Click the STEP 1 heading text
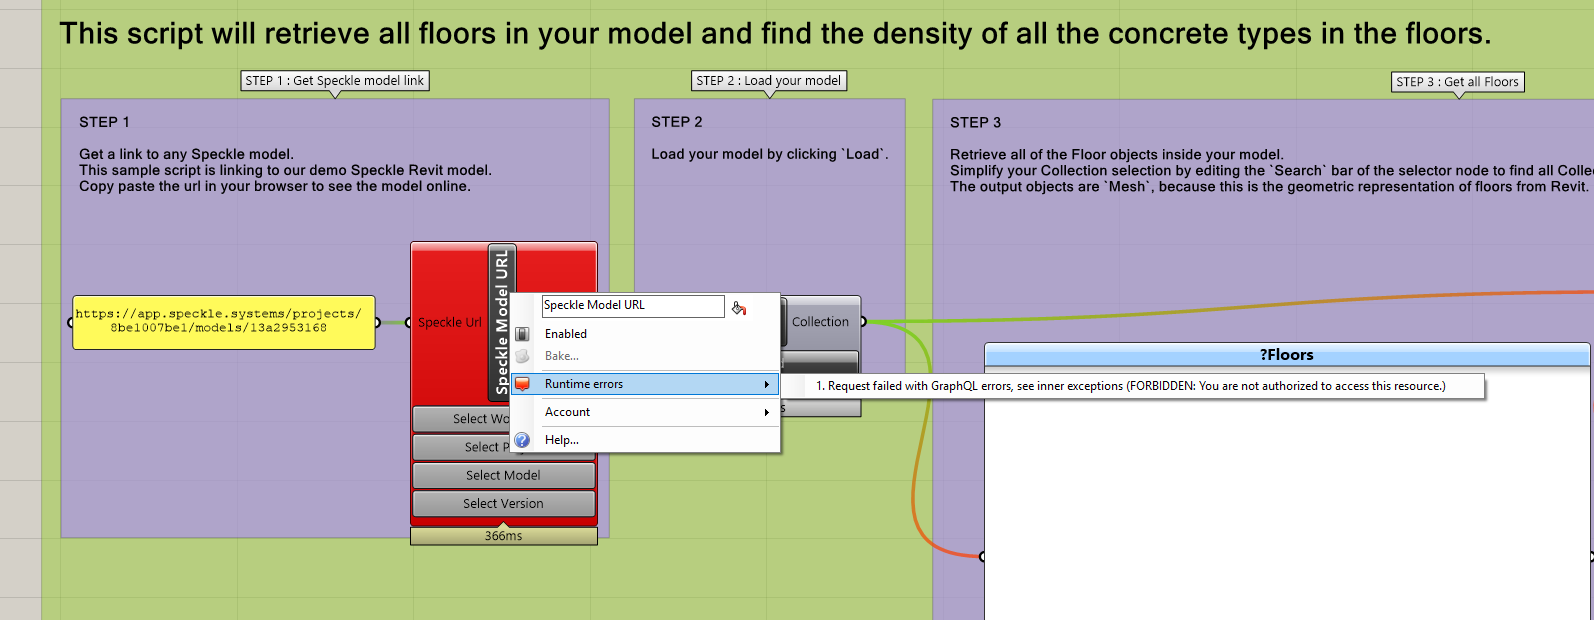Screen dimensions: 1594x620 [104, 122]
